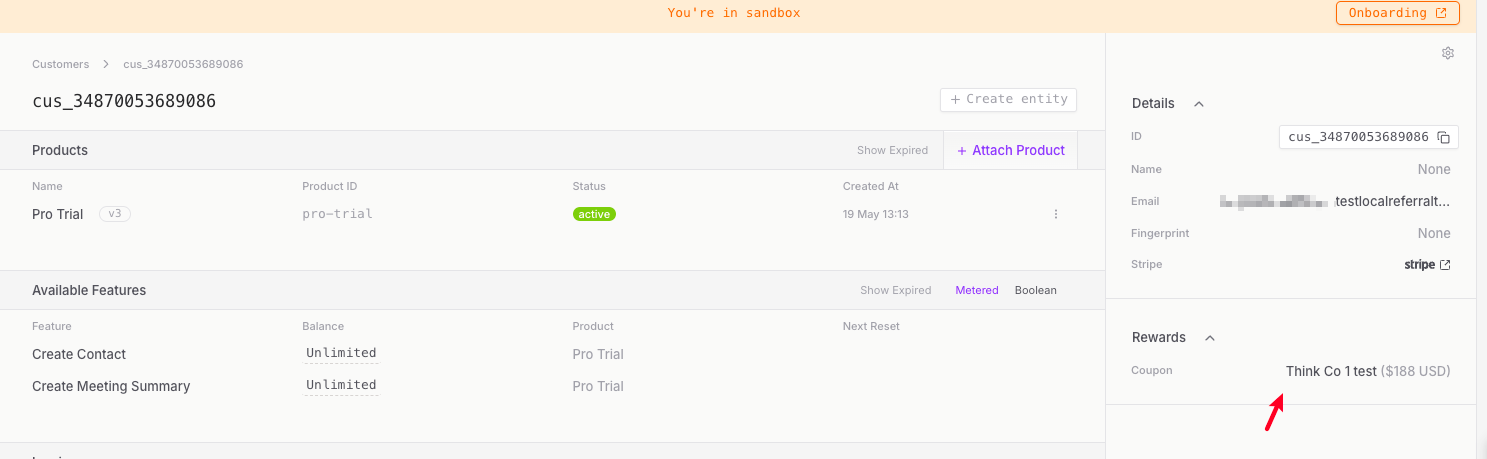This screenshot has height=459, width=1487.
Task: Click the Status column header
Action: click(589, 186)
